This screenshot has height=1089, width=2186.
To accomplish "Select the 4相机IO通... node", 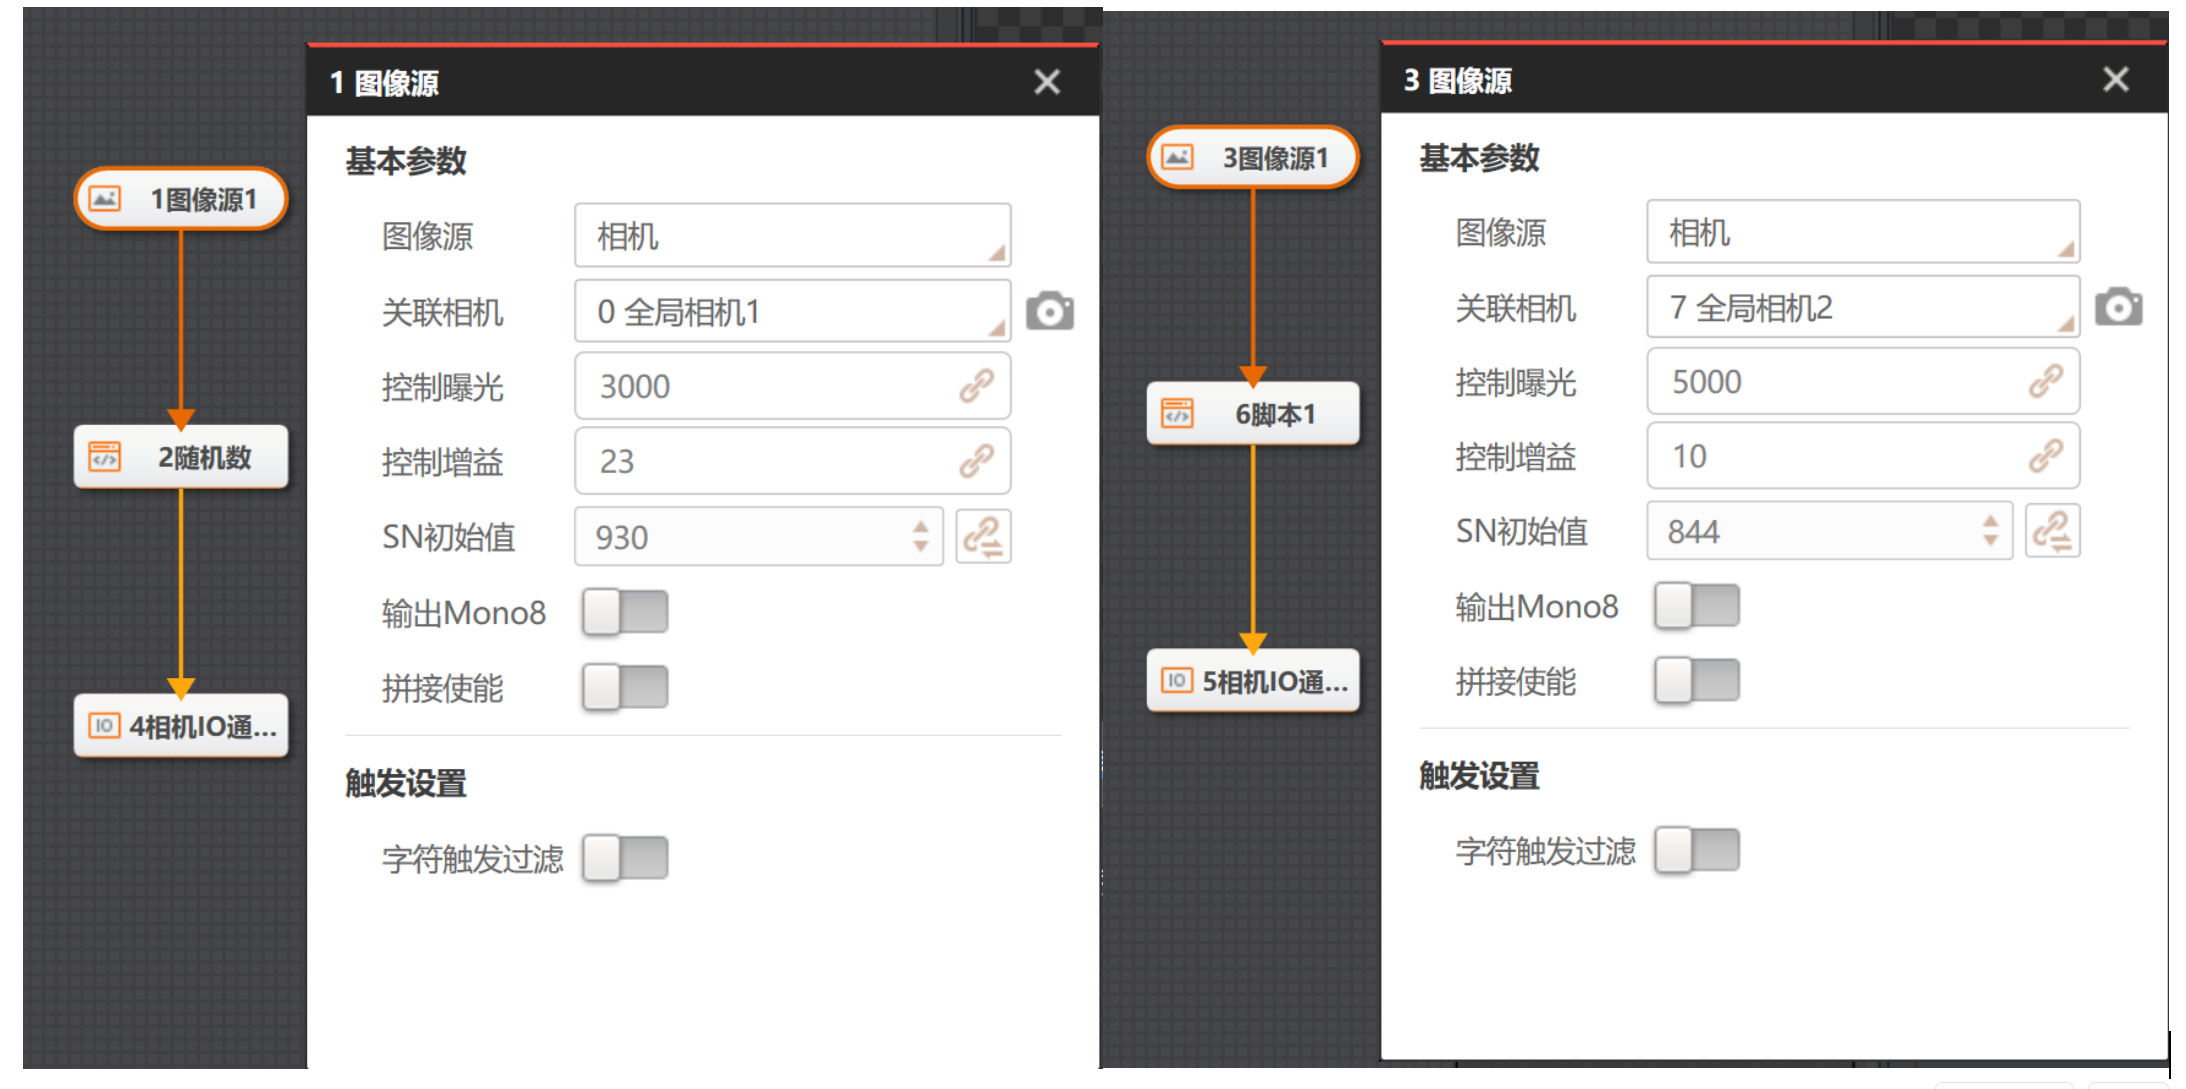I will coord(181,726).
